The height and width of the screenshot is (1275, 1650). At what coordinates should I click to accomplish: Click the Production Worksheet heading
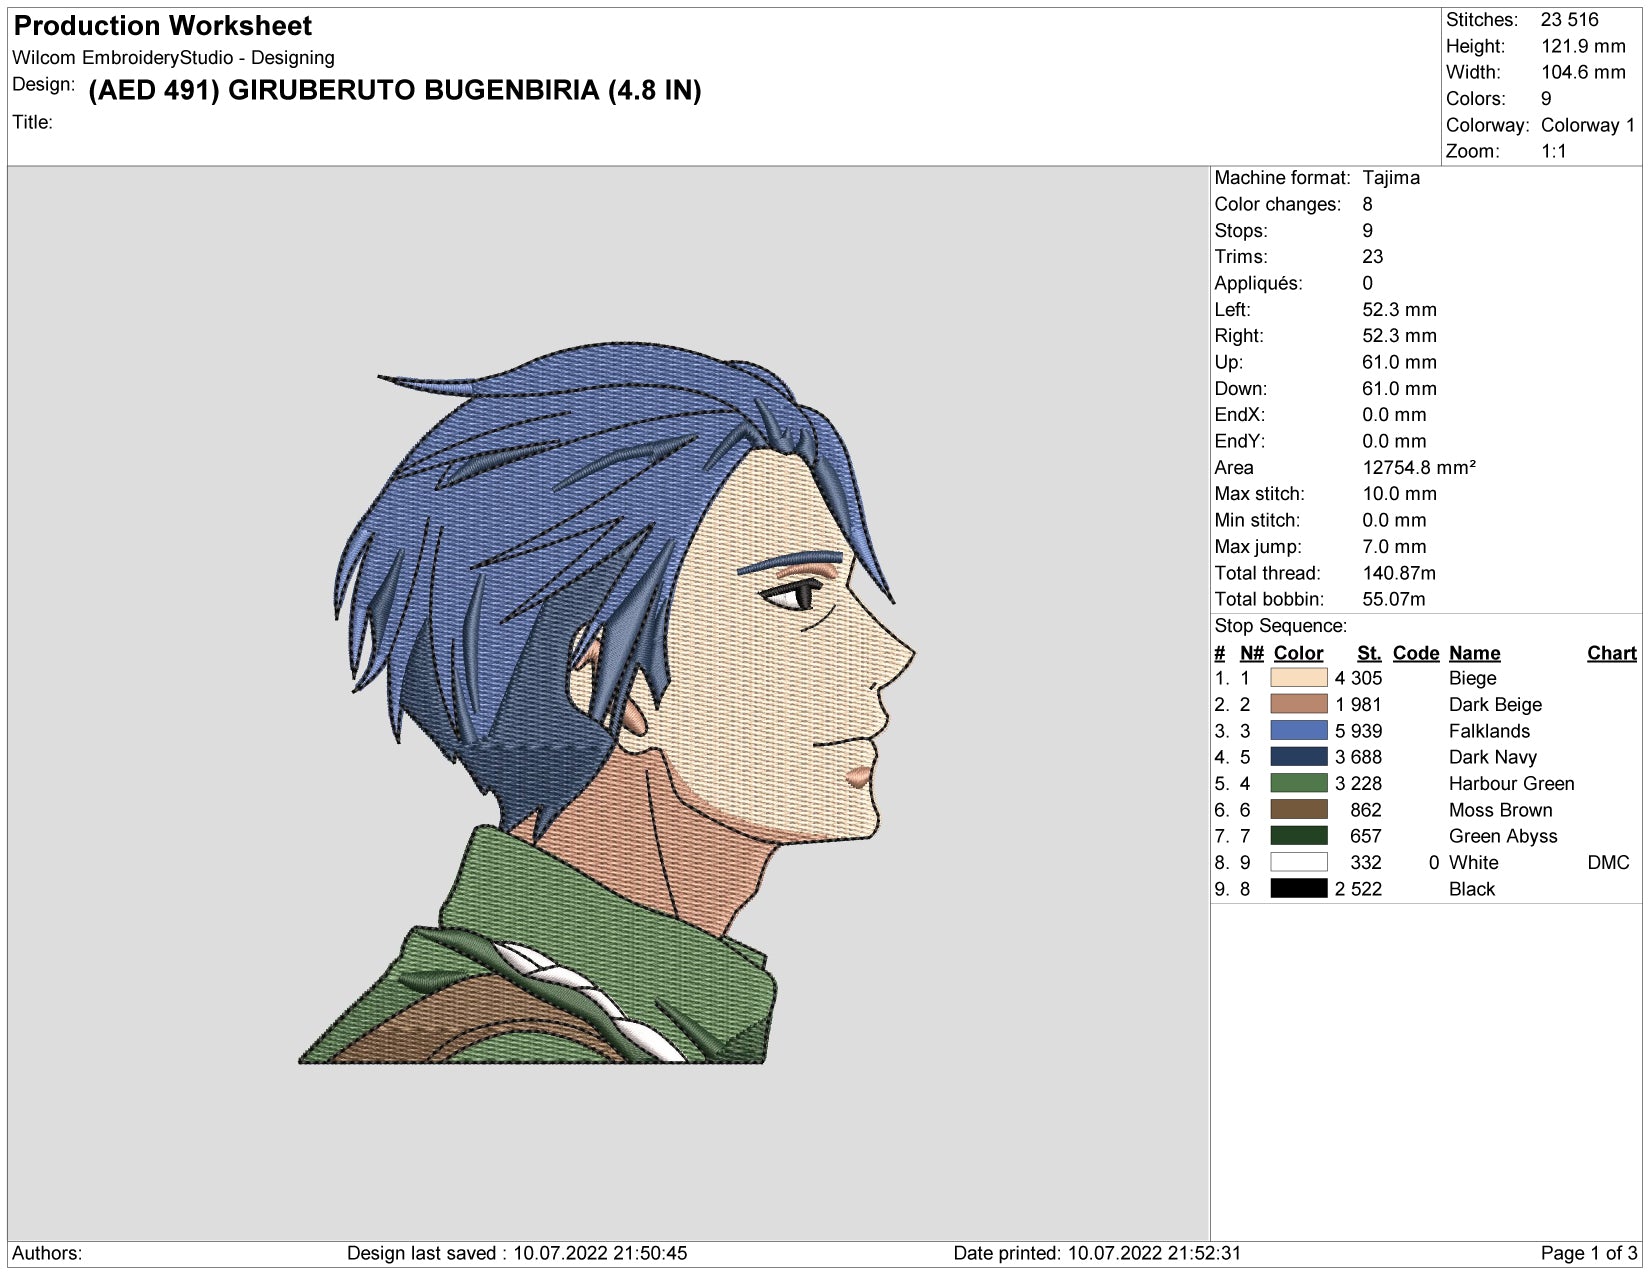click(163, 26)
